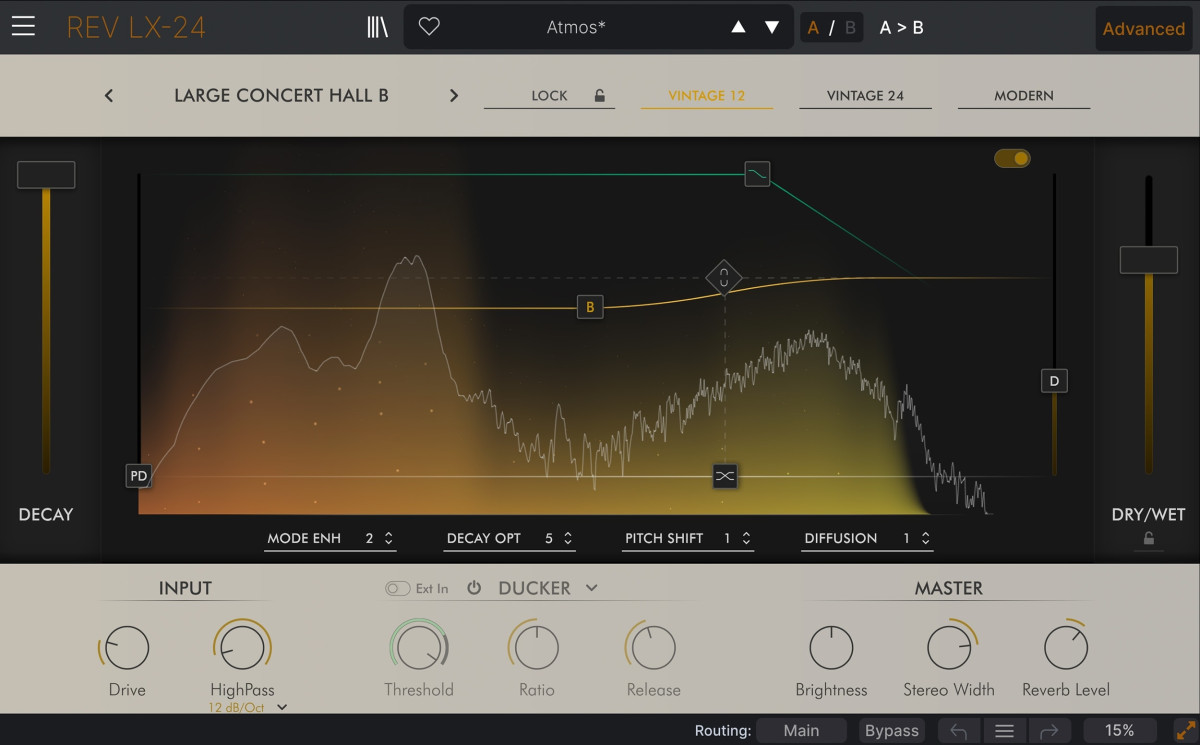The height and width of the screenshot is (745, 1200).
Task: Click the Ducker power icon
Action: click(x=474, y=588)
